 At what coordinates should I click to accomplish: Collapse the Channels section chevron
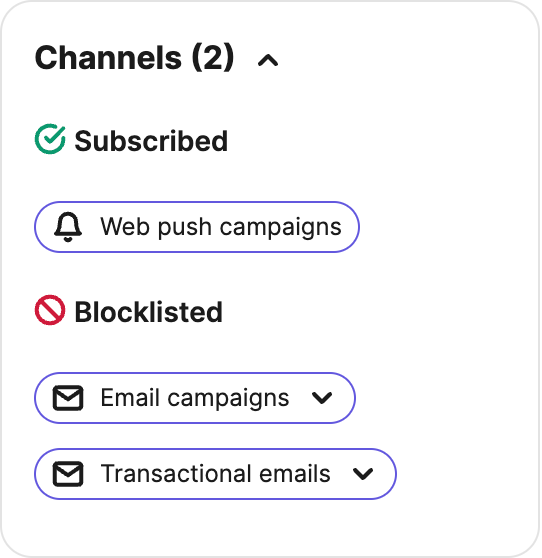(x=268, y=60)
